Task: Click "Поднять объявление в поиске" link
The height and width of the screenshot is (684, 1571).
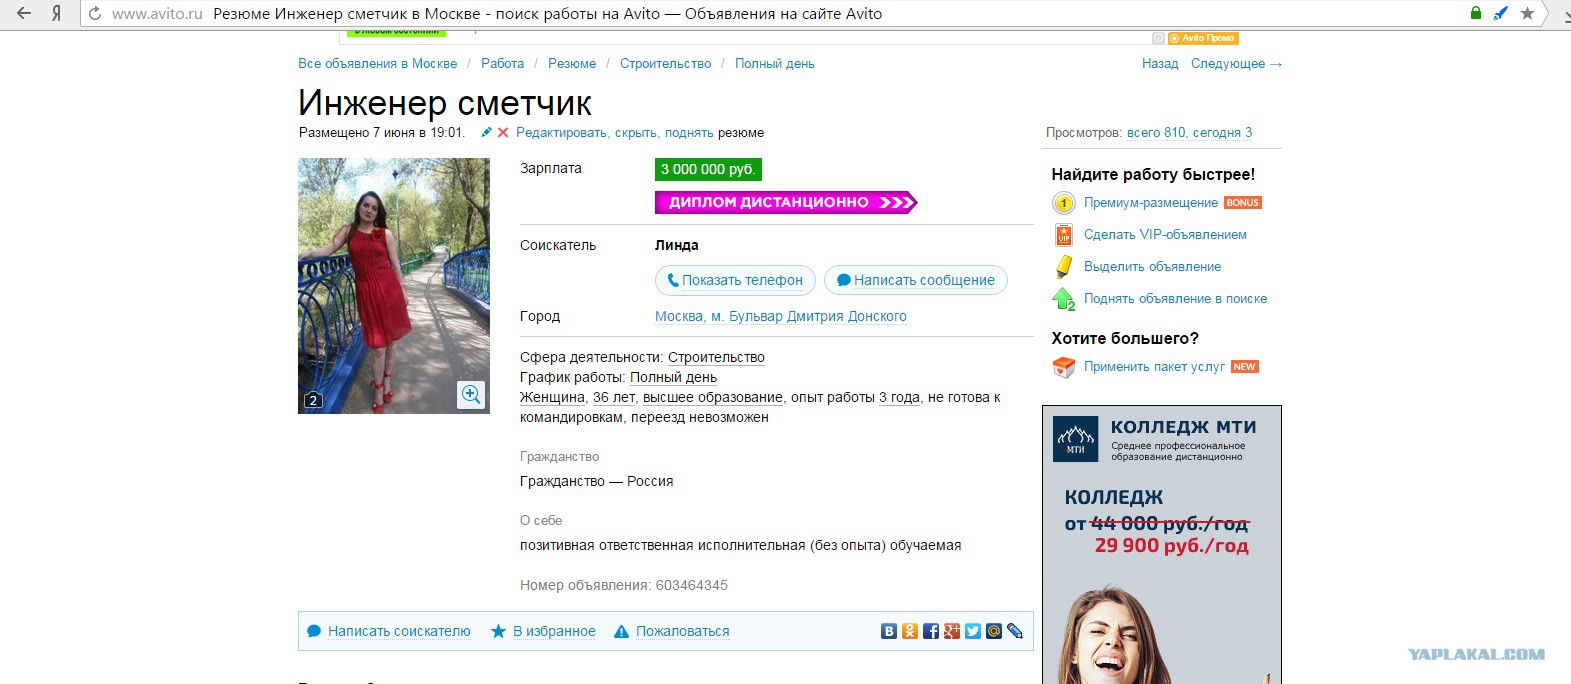Action: coord(1175,298)
